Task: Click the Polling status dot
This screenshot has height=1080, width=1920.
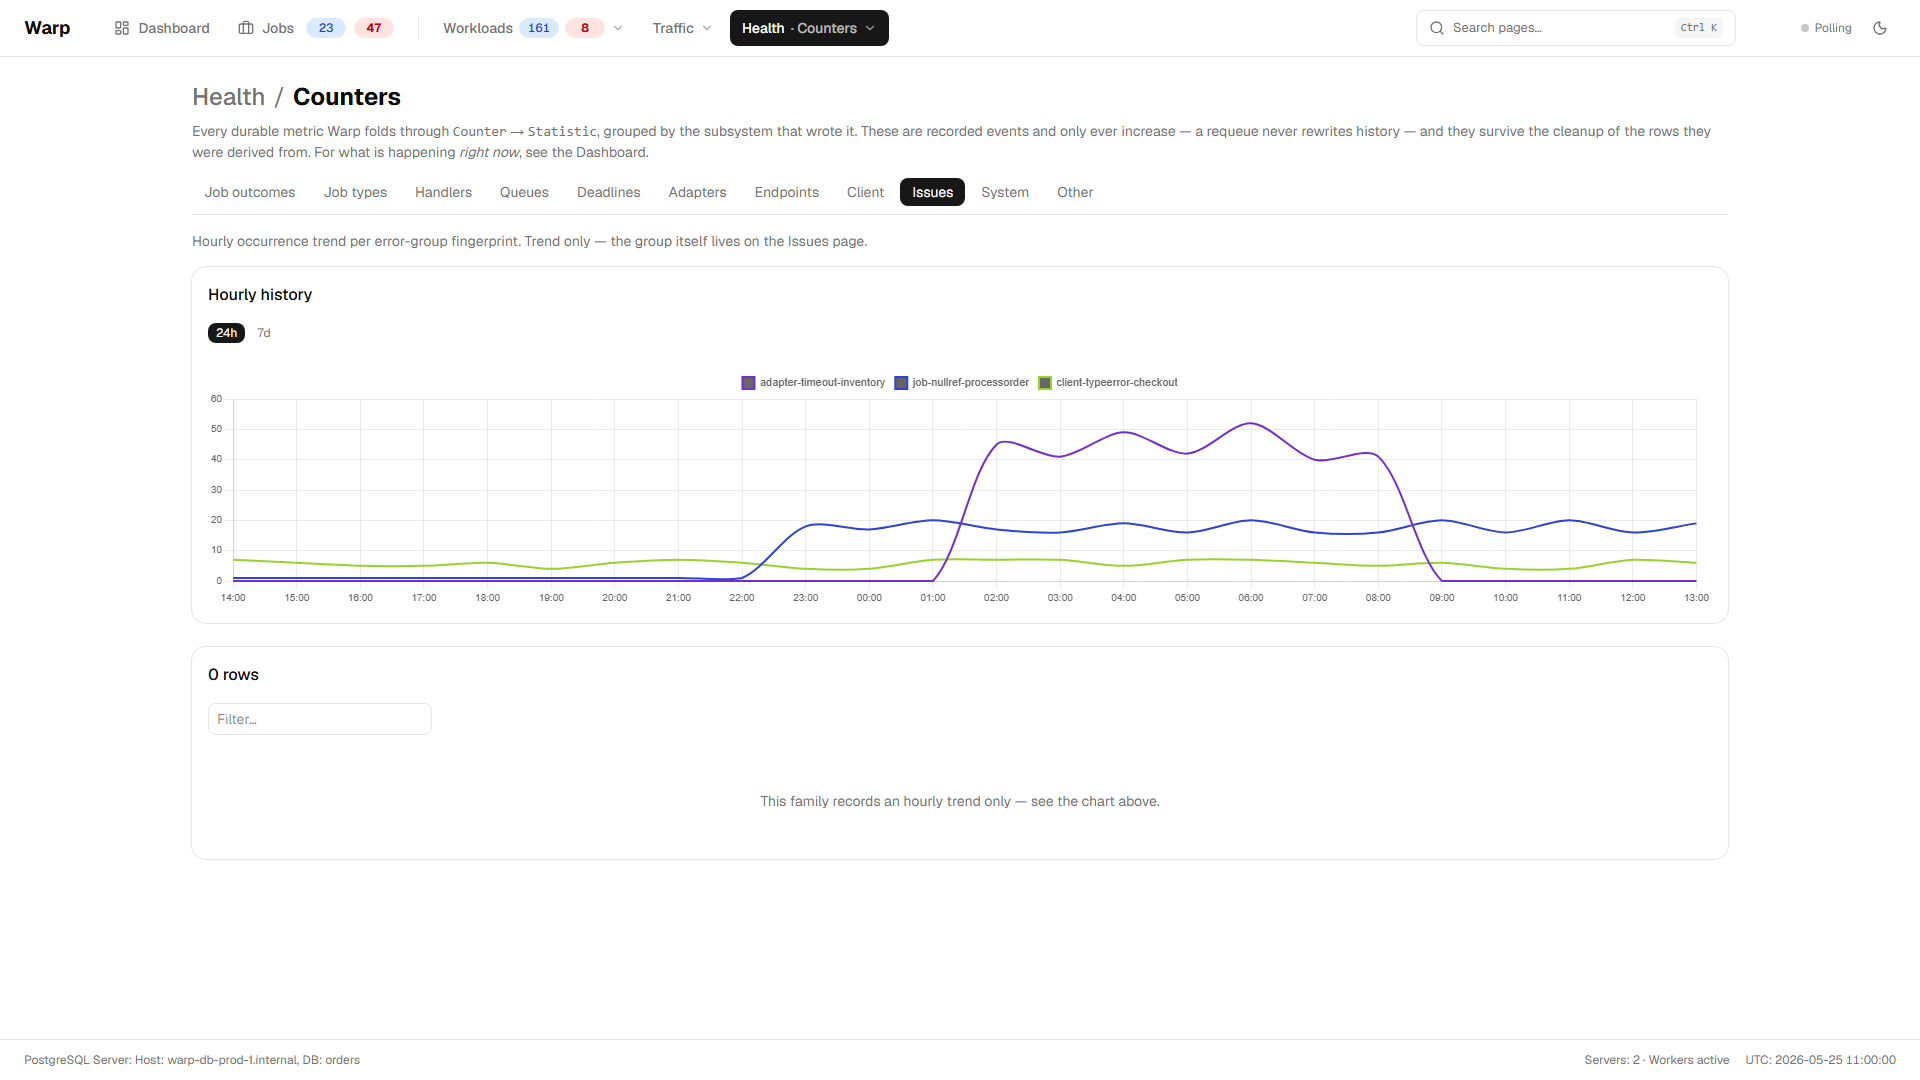Action: (x=1805, y=28)
